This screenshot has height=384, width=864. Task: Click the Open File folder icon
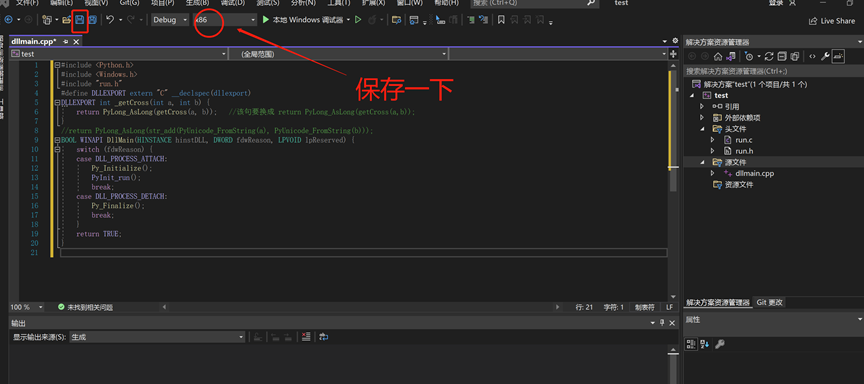[67, 20]
